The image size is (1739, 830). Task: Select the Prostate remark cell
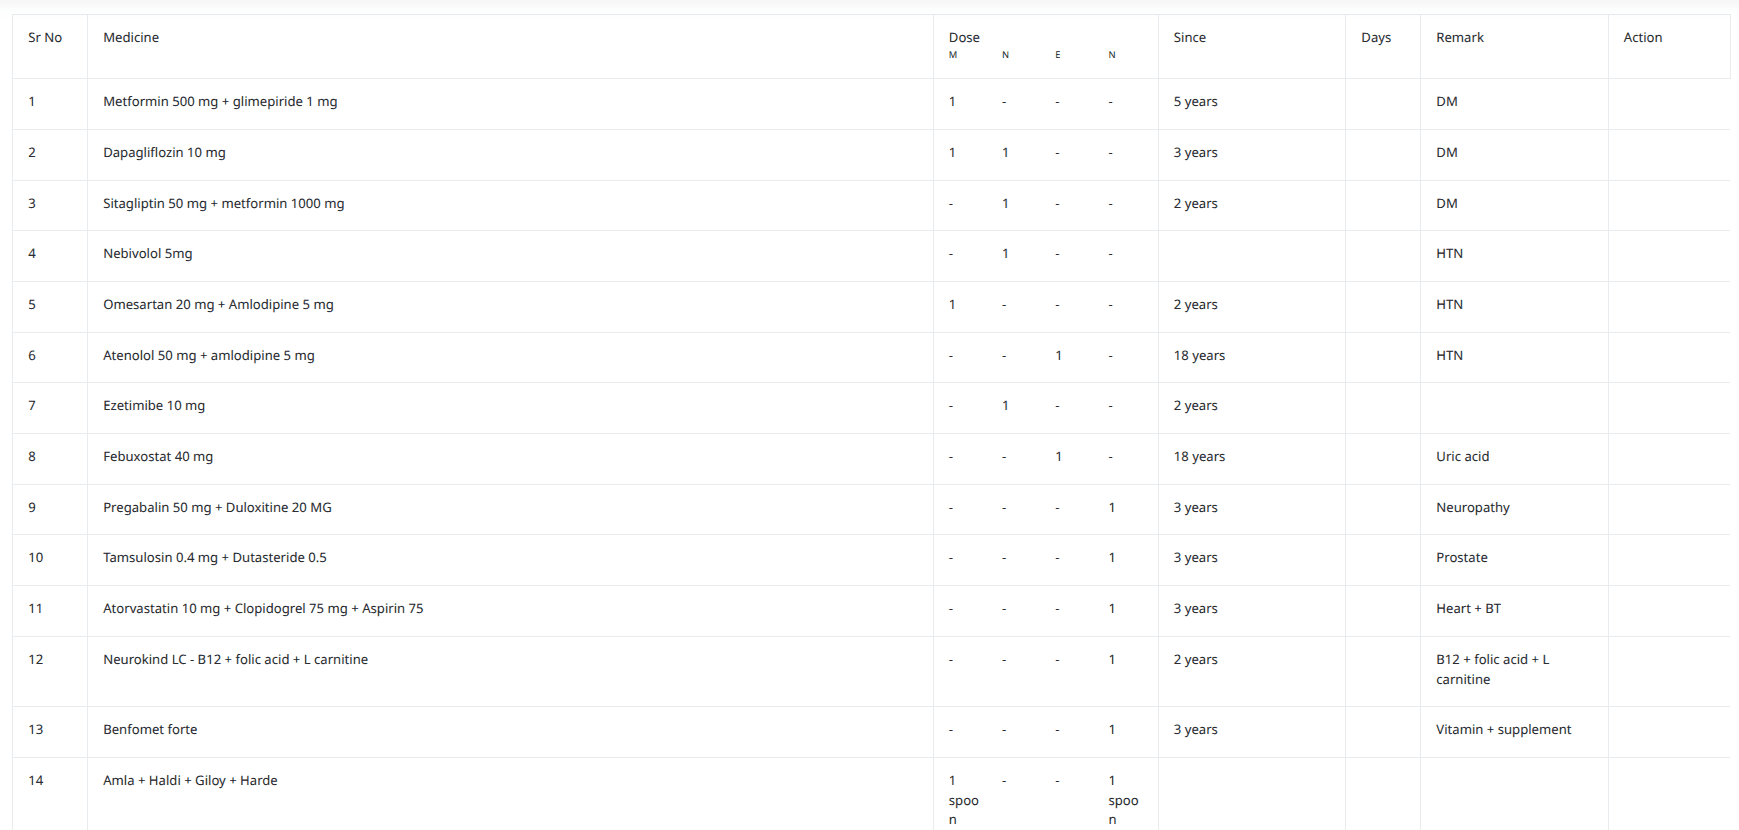click(1461, 558)
